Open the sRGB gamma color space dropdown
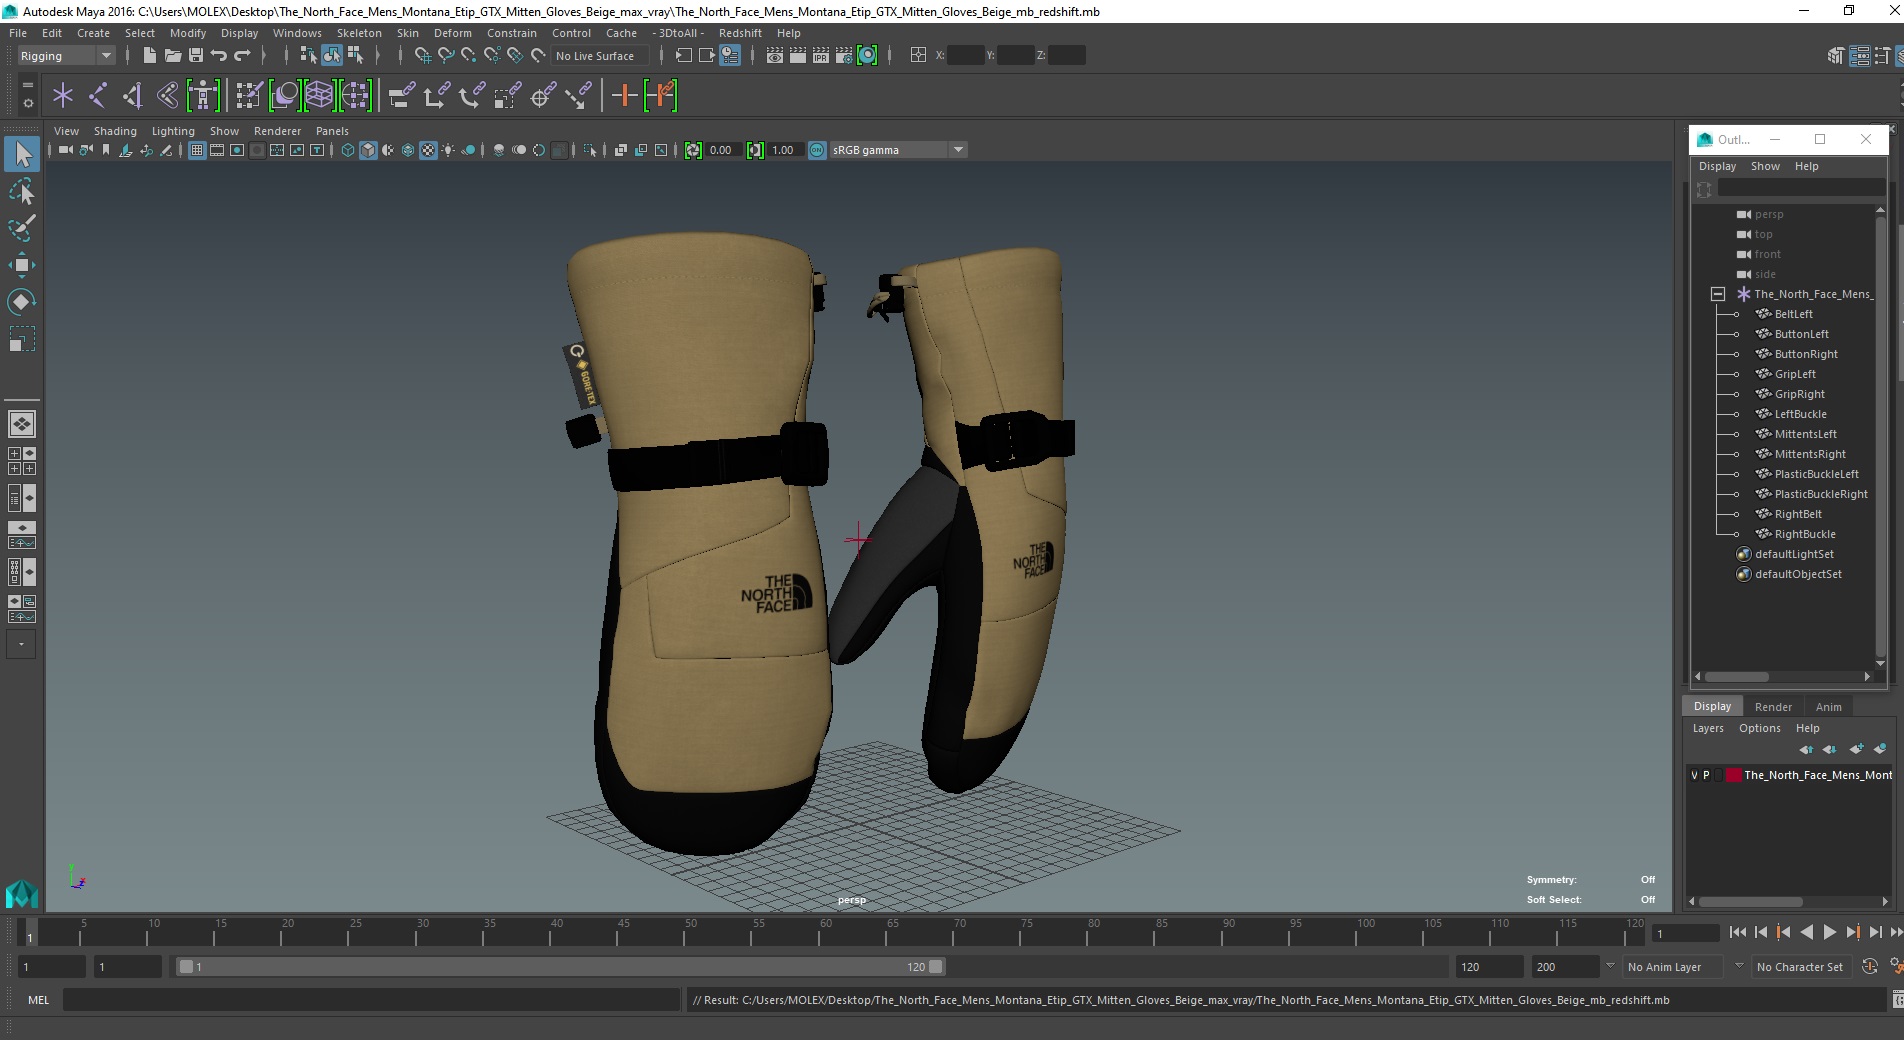The image size is (1904, 1040). (x=898, y=150)
